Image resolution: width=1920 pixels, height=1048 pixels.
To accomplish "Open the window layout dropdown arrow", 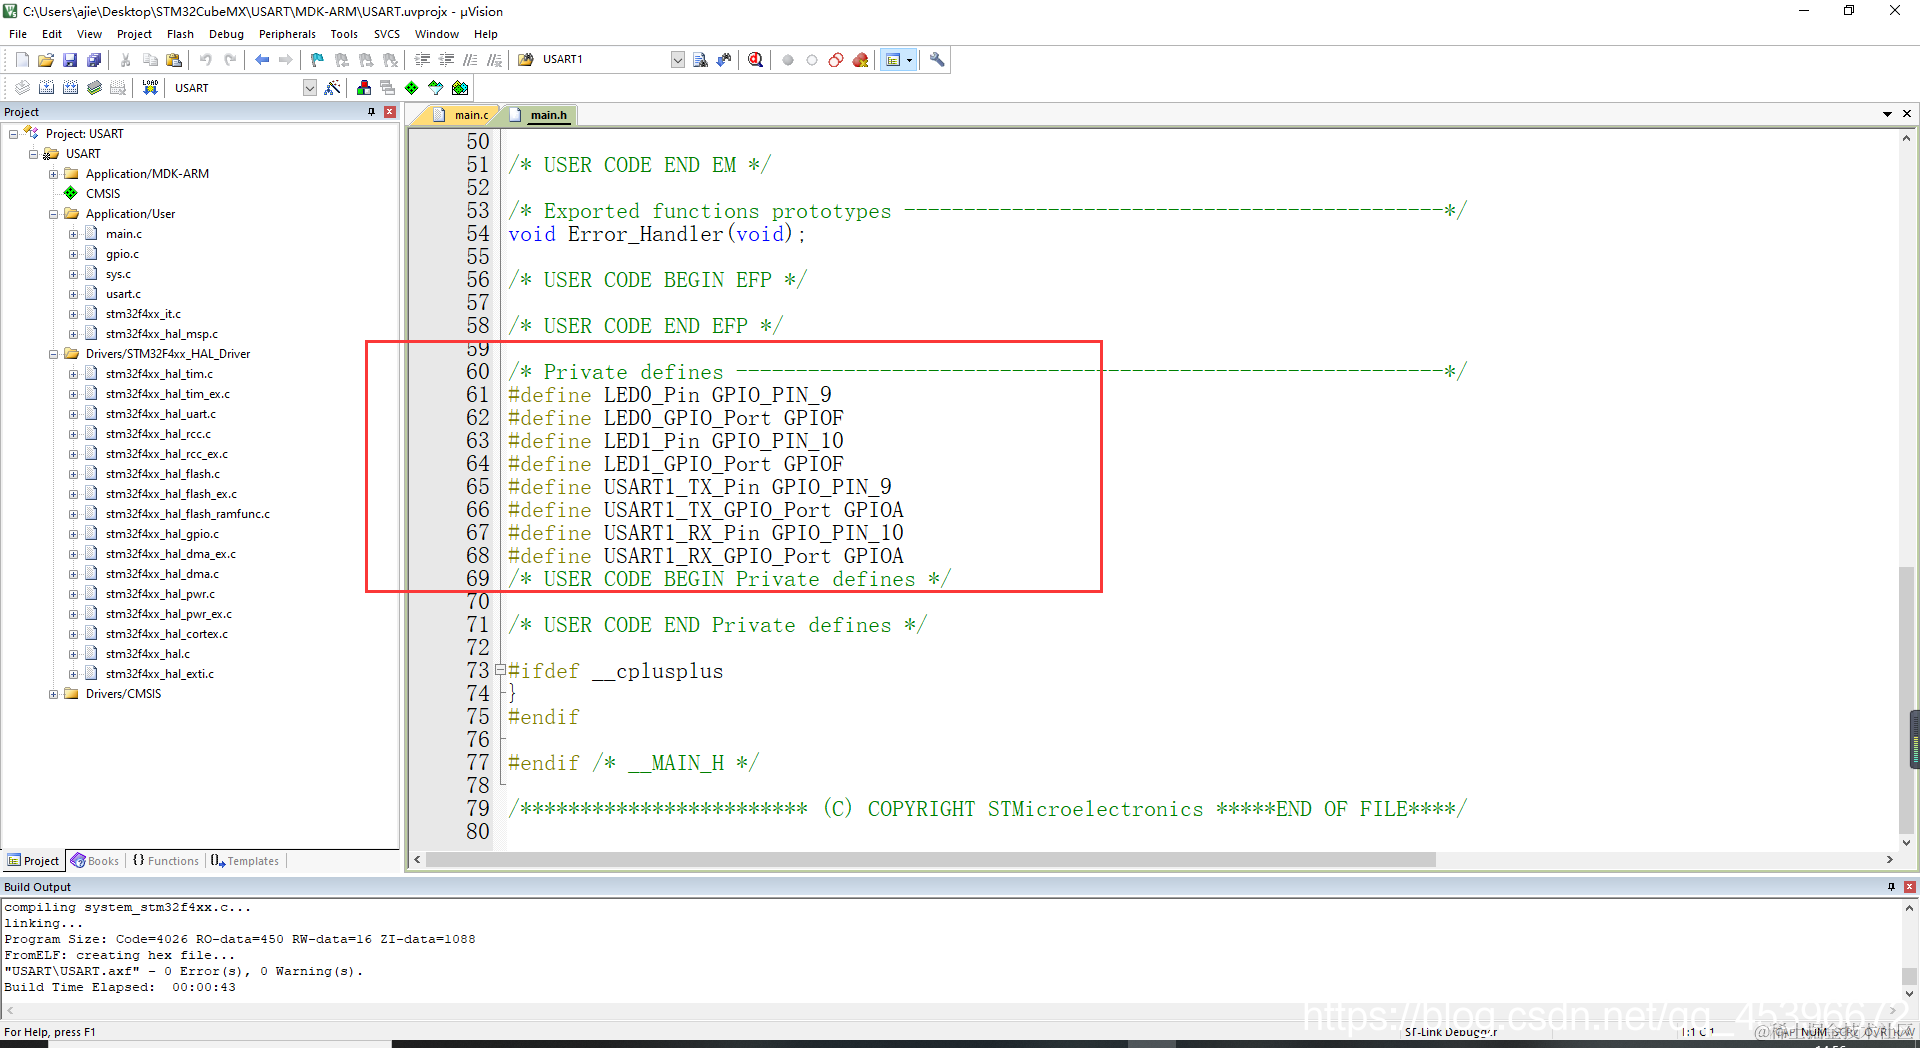I will (909, 60).
